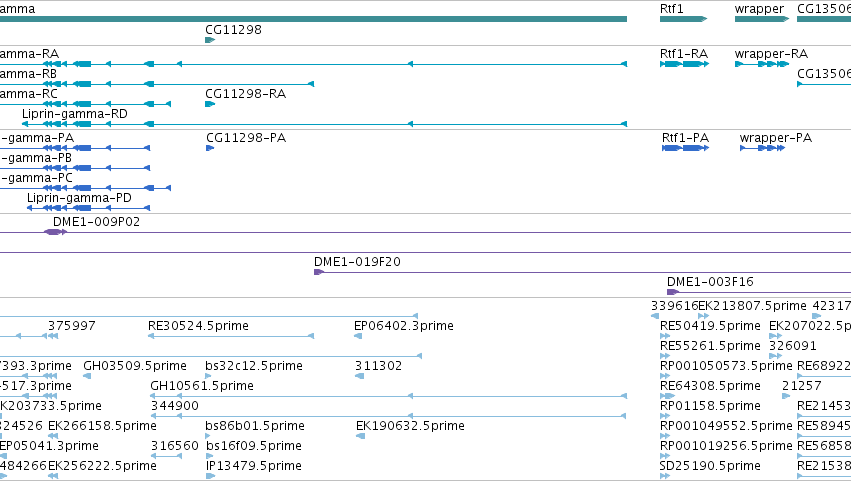Select the Rtf1-RA transcript label

point(684,54)
